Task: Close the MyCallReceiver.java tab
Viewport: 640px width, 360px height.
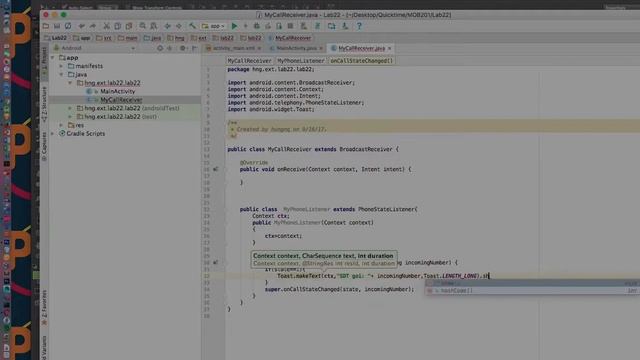Action: tap(389, 48)
